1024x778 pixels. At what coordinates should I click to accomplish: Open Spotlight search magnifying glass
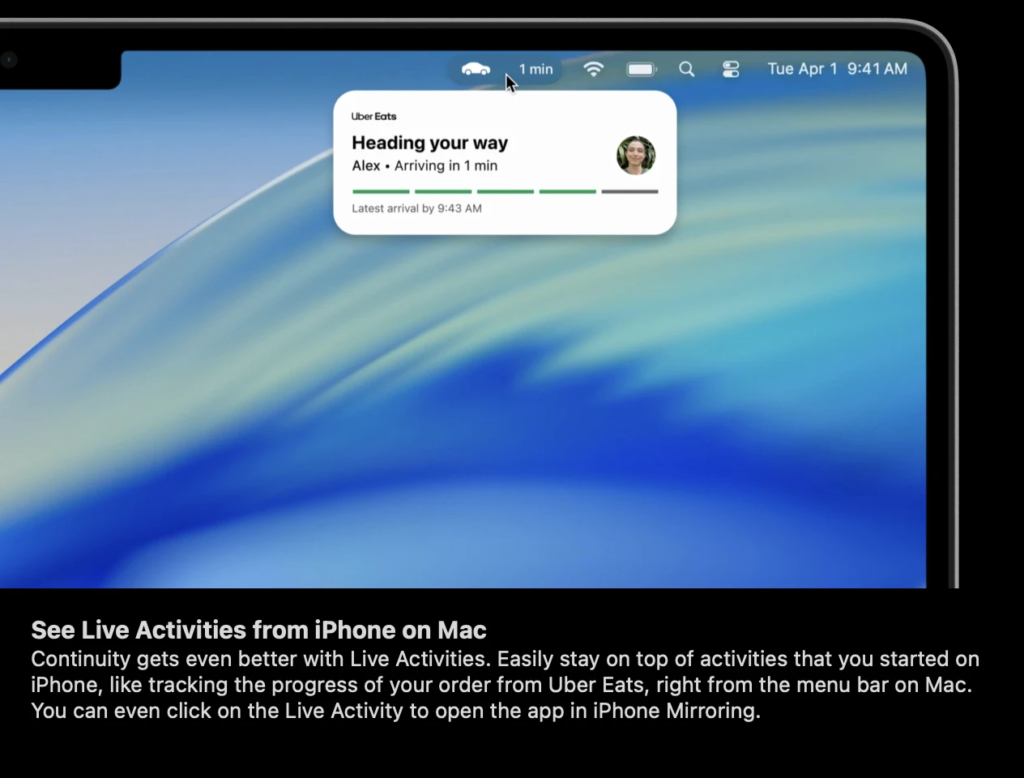686,69
